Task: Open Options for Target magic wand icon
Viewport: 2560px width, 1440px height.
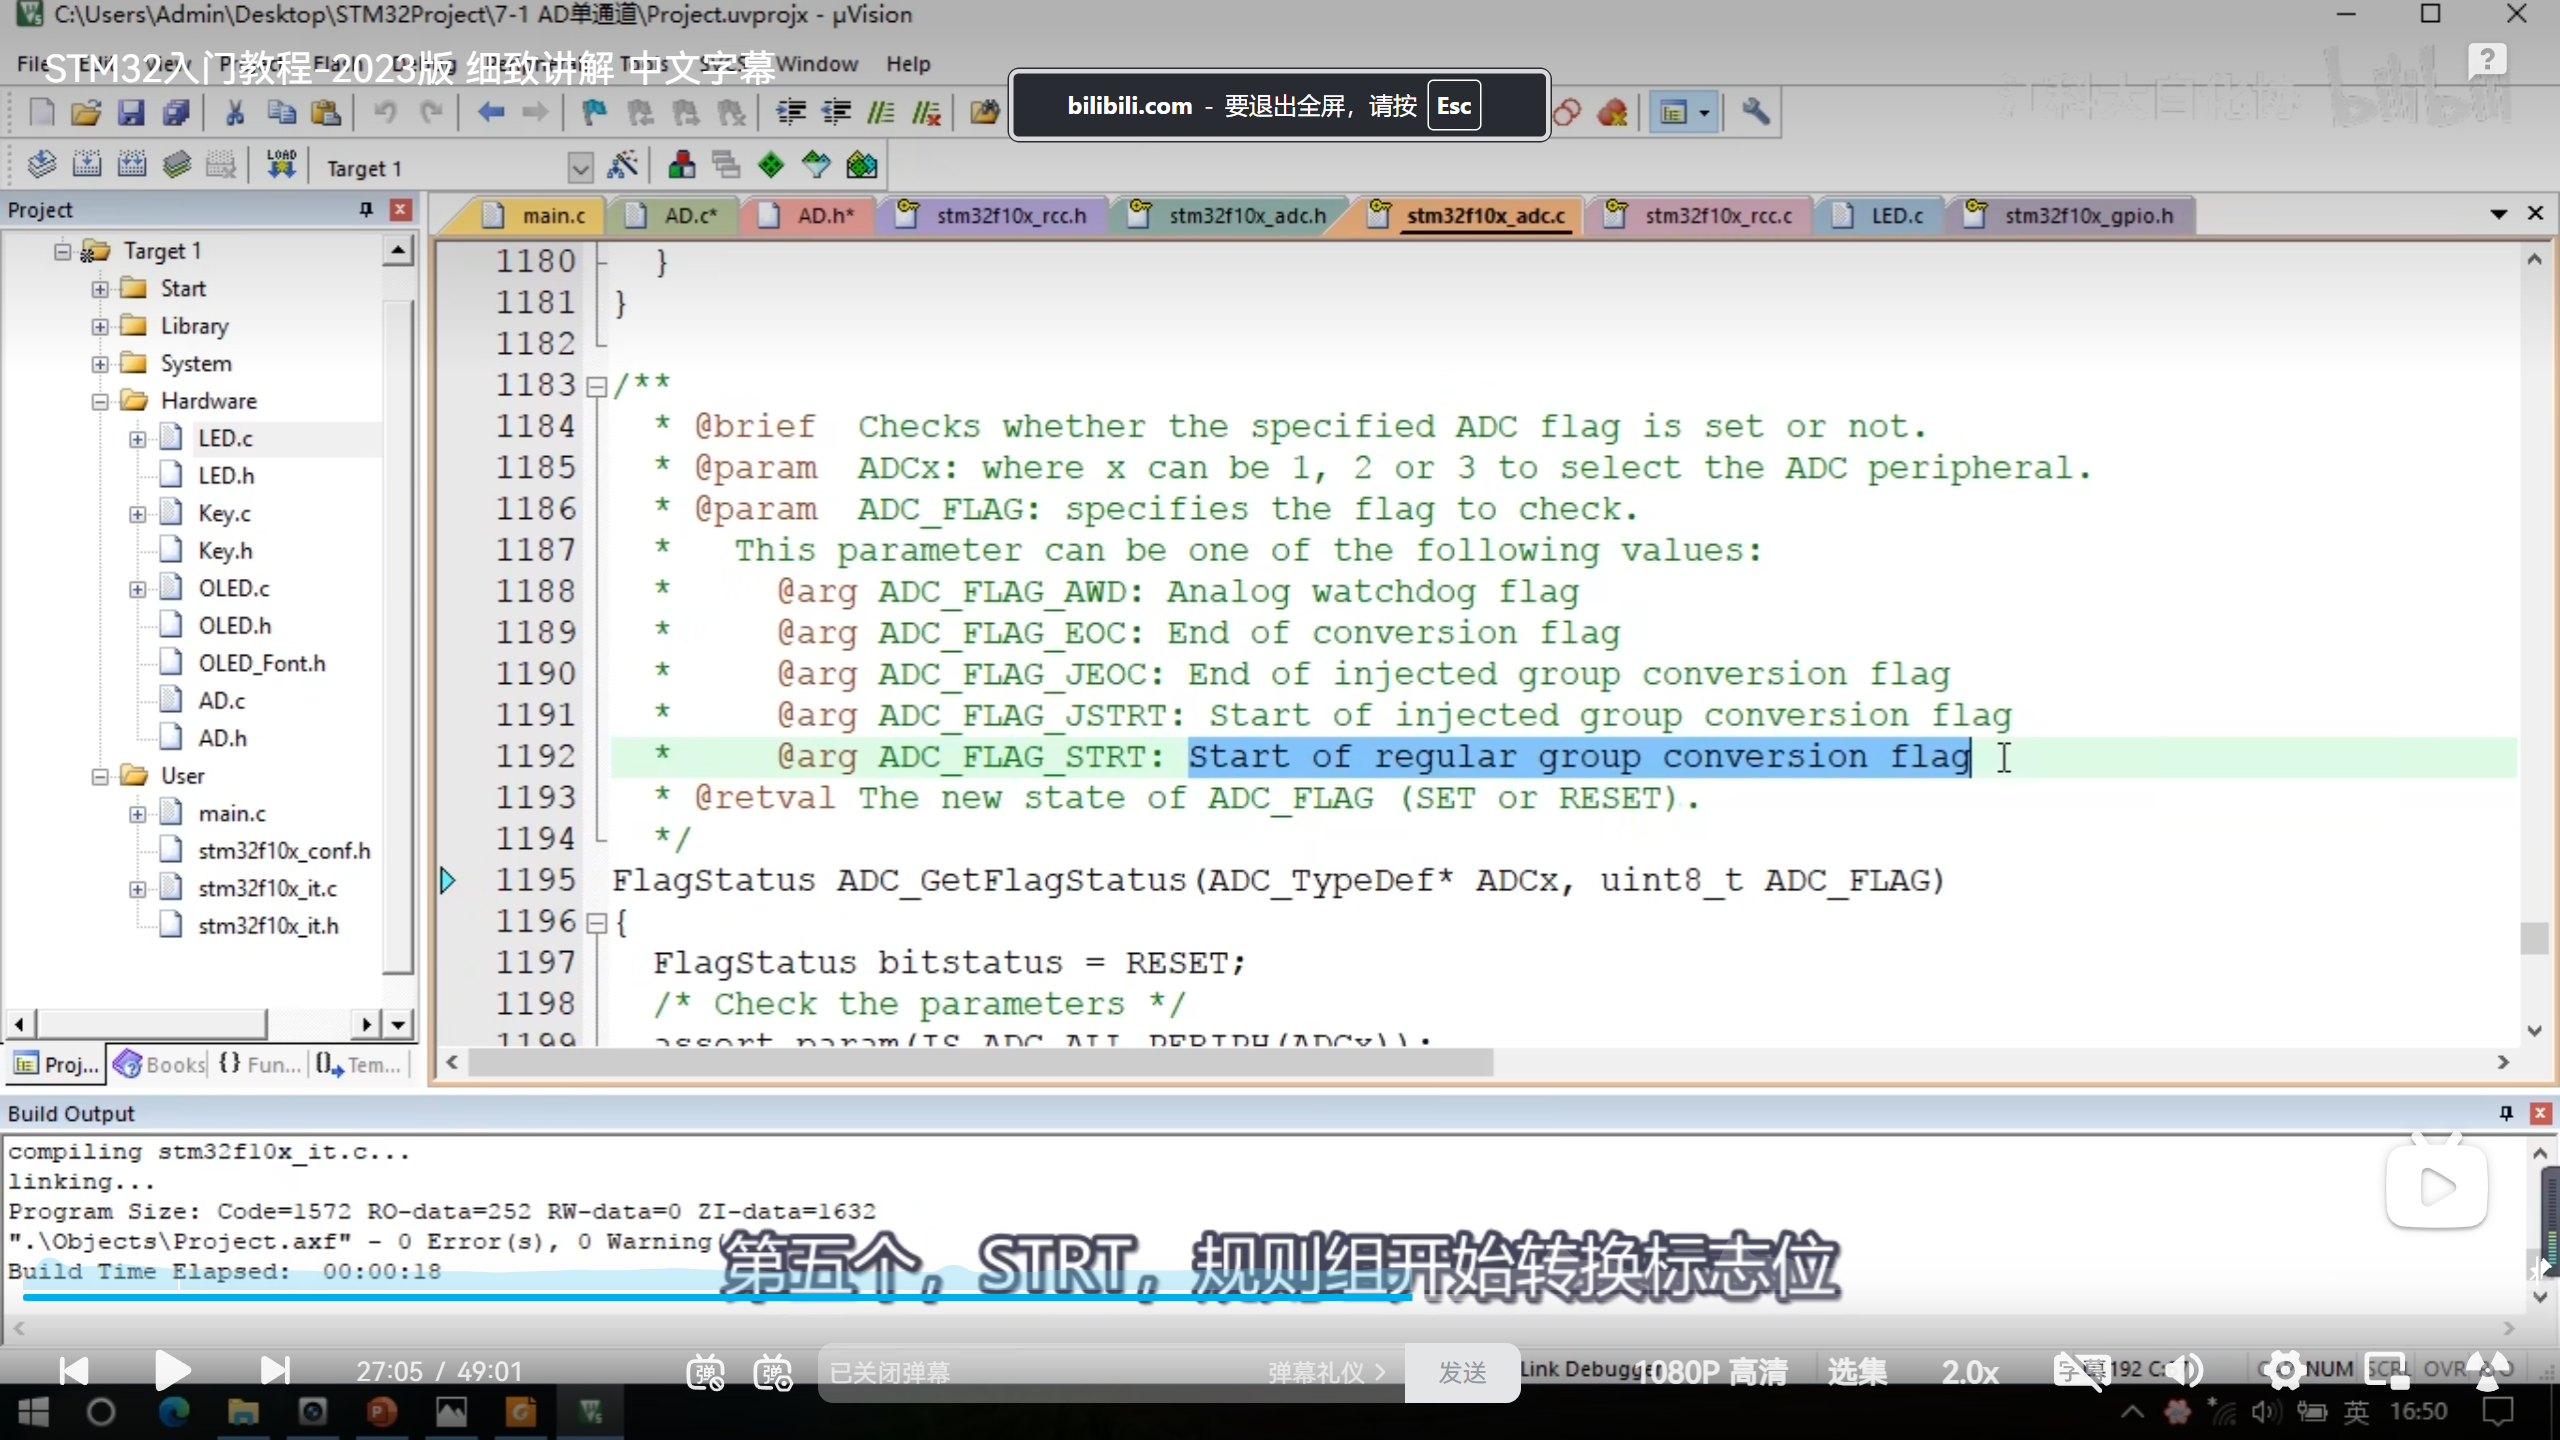Action: click(622, 165)
